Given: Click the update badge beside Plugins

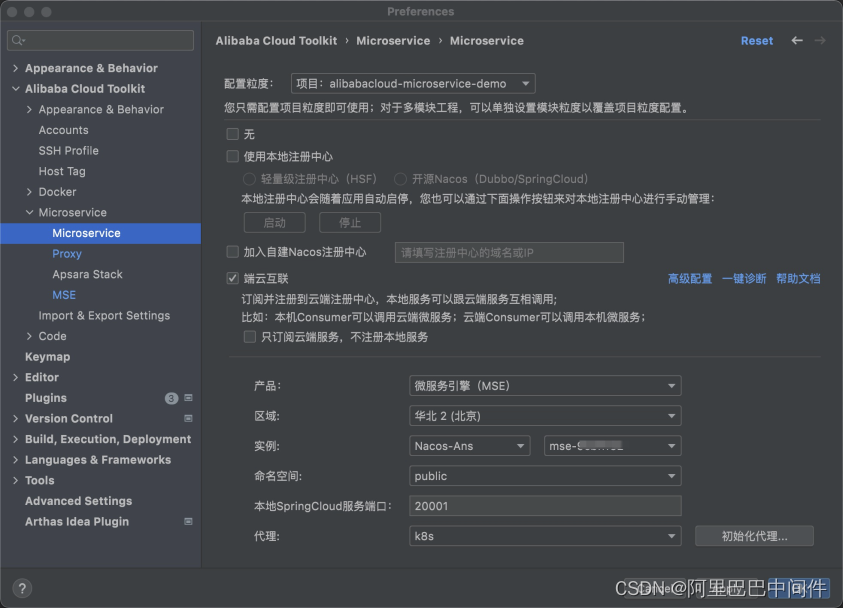Looking at the screenshot, I should (170, 397).
